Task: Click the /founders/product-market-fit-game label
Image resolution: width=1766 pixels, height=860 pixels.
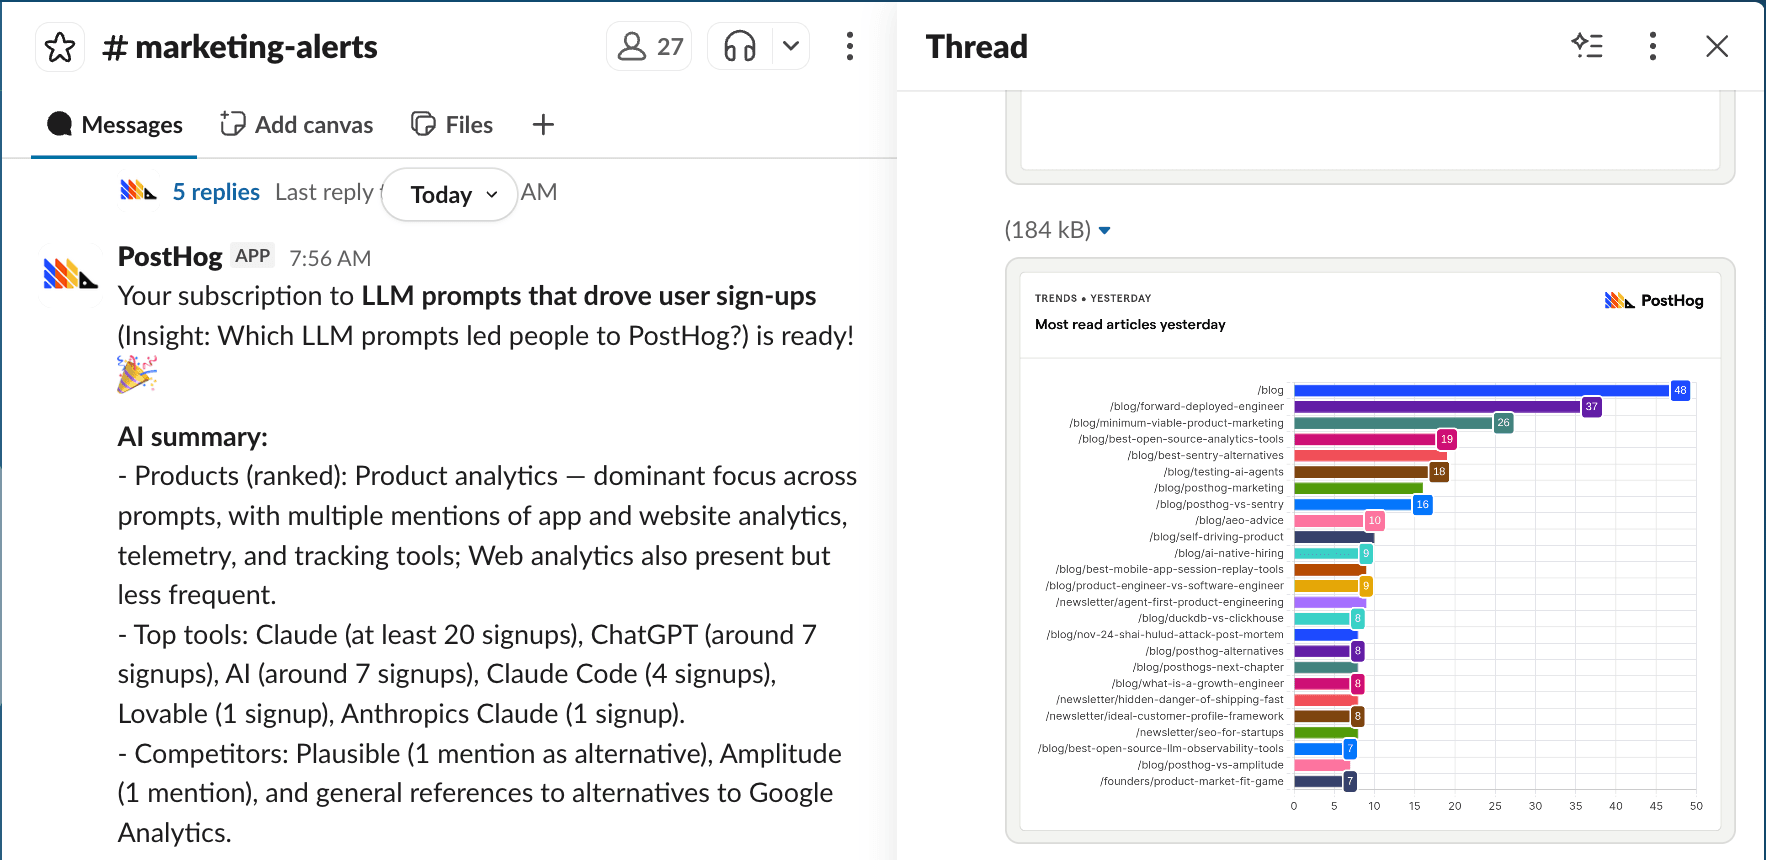Action: point(1192,781)
